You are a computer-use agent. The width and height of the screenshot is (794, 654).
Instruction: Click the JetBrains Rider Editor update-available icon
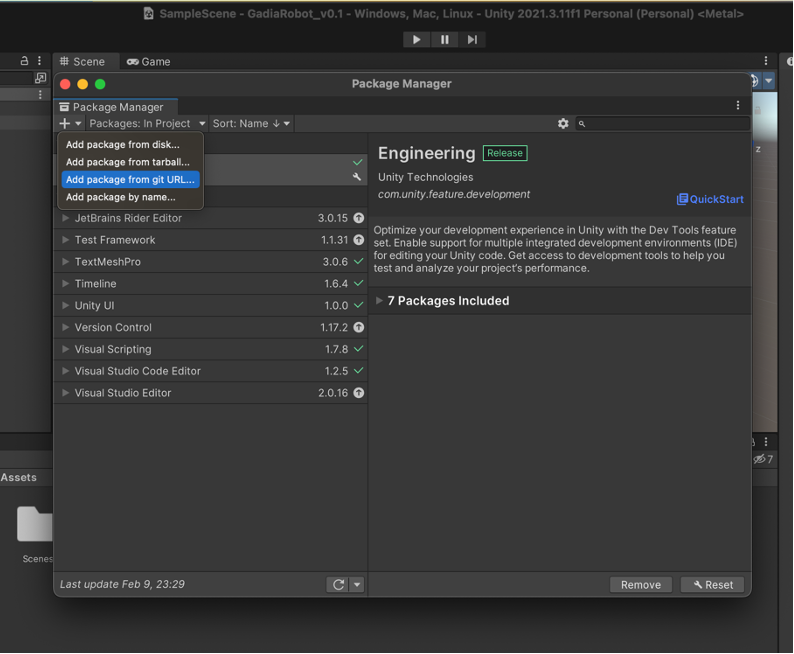click(x=359, y=218)
